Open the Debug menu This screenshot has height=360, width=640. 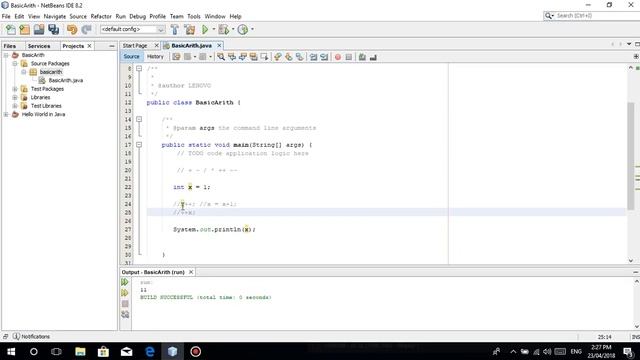coord(138,16)
